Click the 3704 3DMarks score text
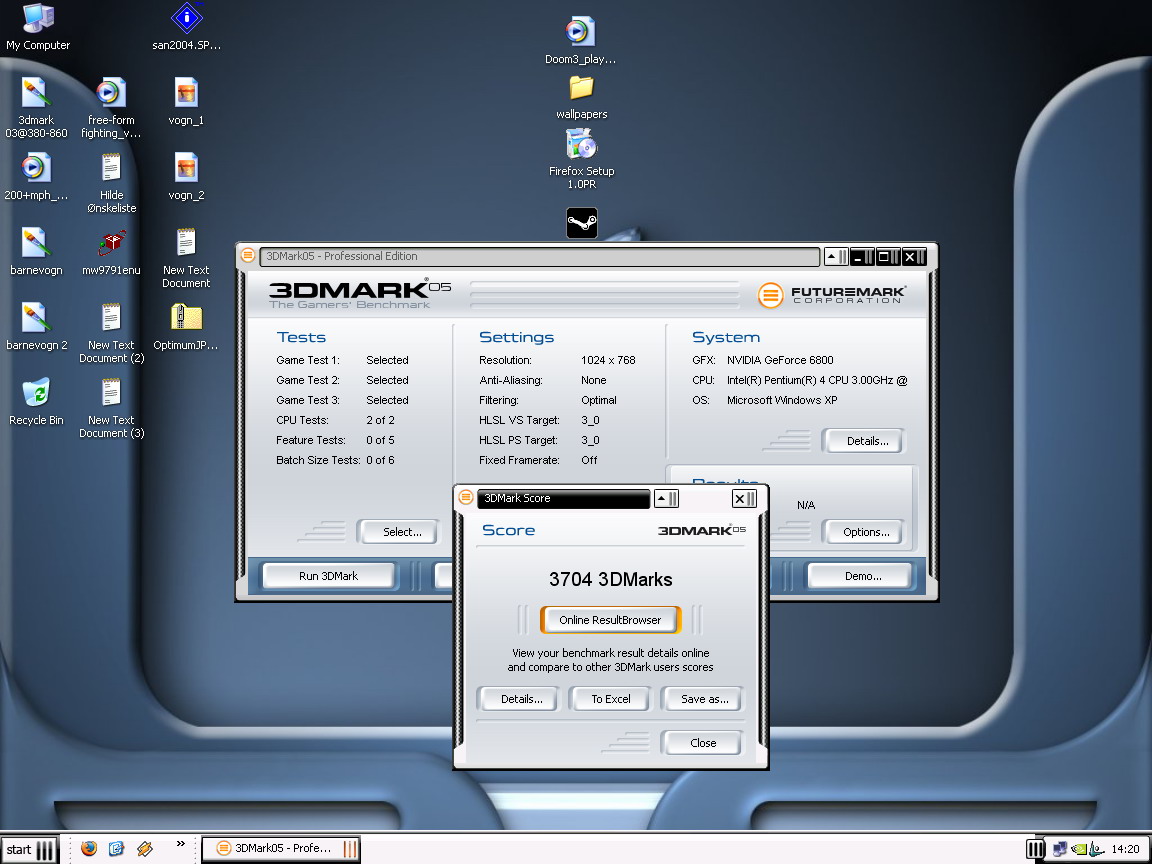 click(x=611, y=579)
